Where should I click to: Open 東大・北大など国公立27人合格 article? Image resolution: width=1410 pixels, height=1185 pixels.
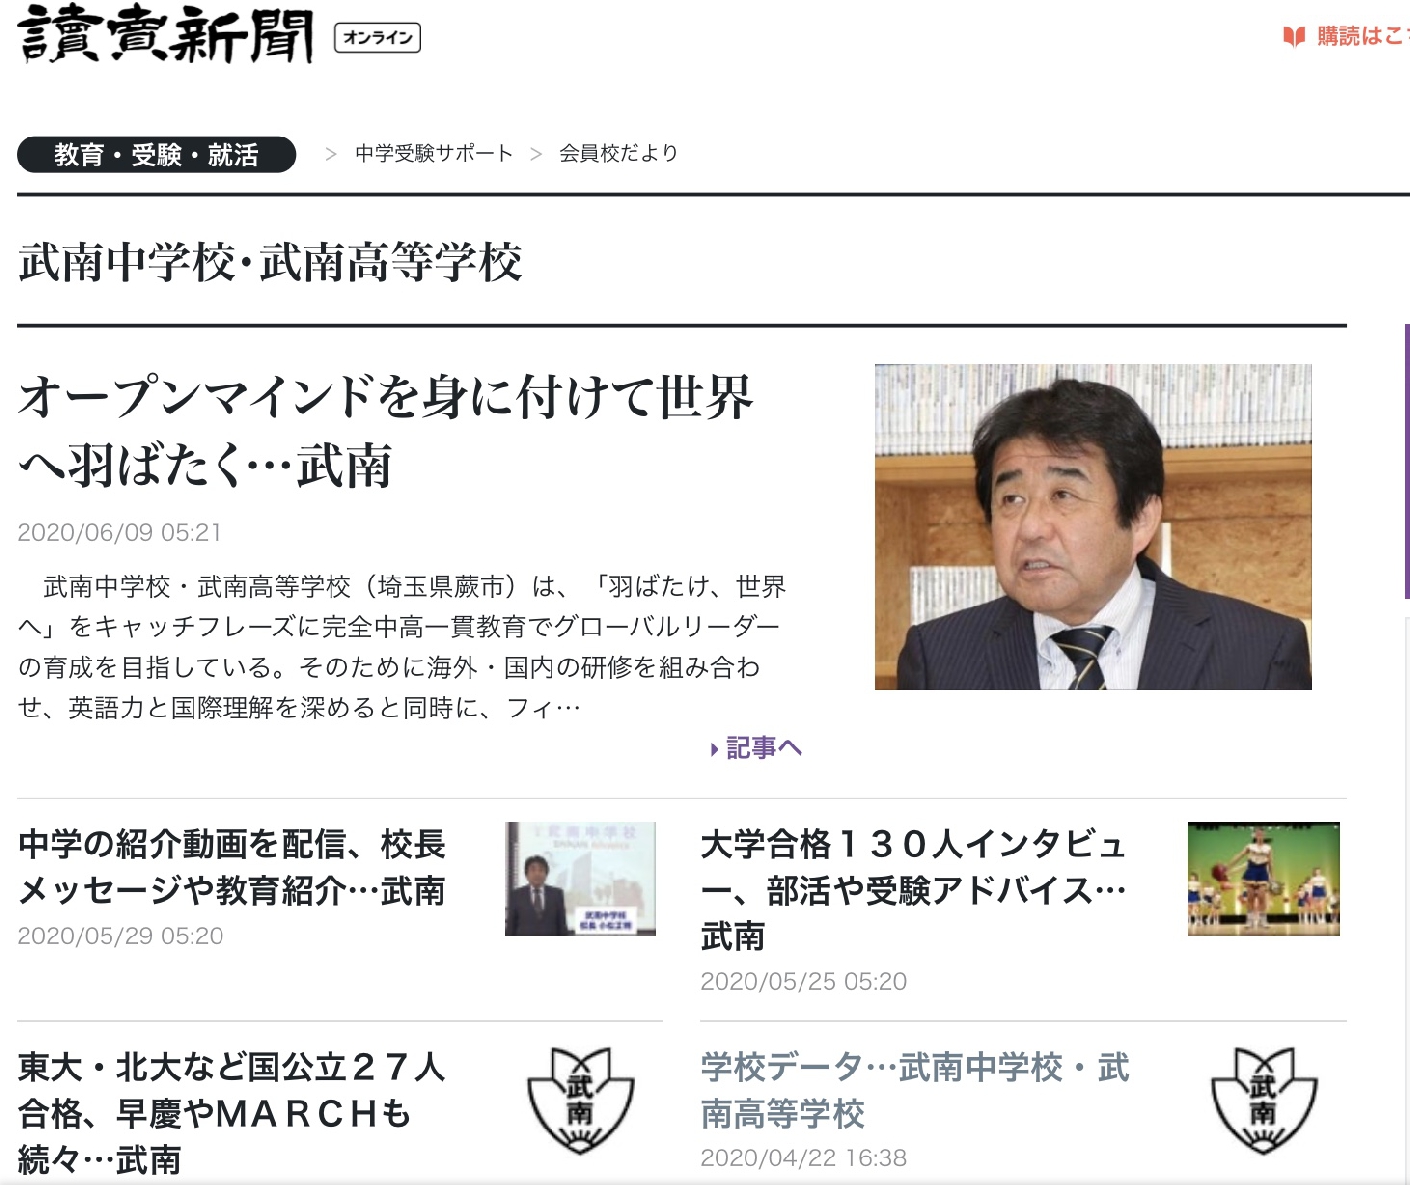[x=231, y=1113]
